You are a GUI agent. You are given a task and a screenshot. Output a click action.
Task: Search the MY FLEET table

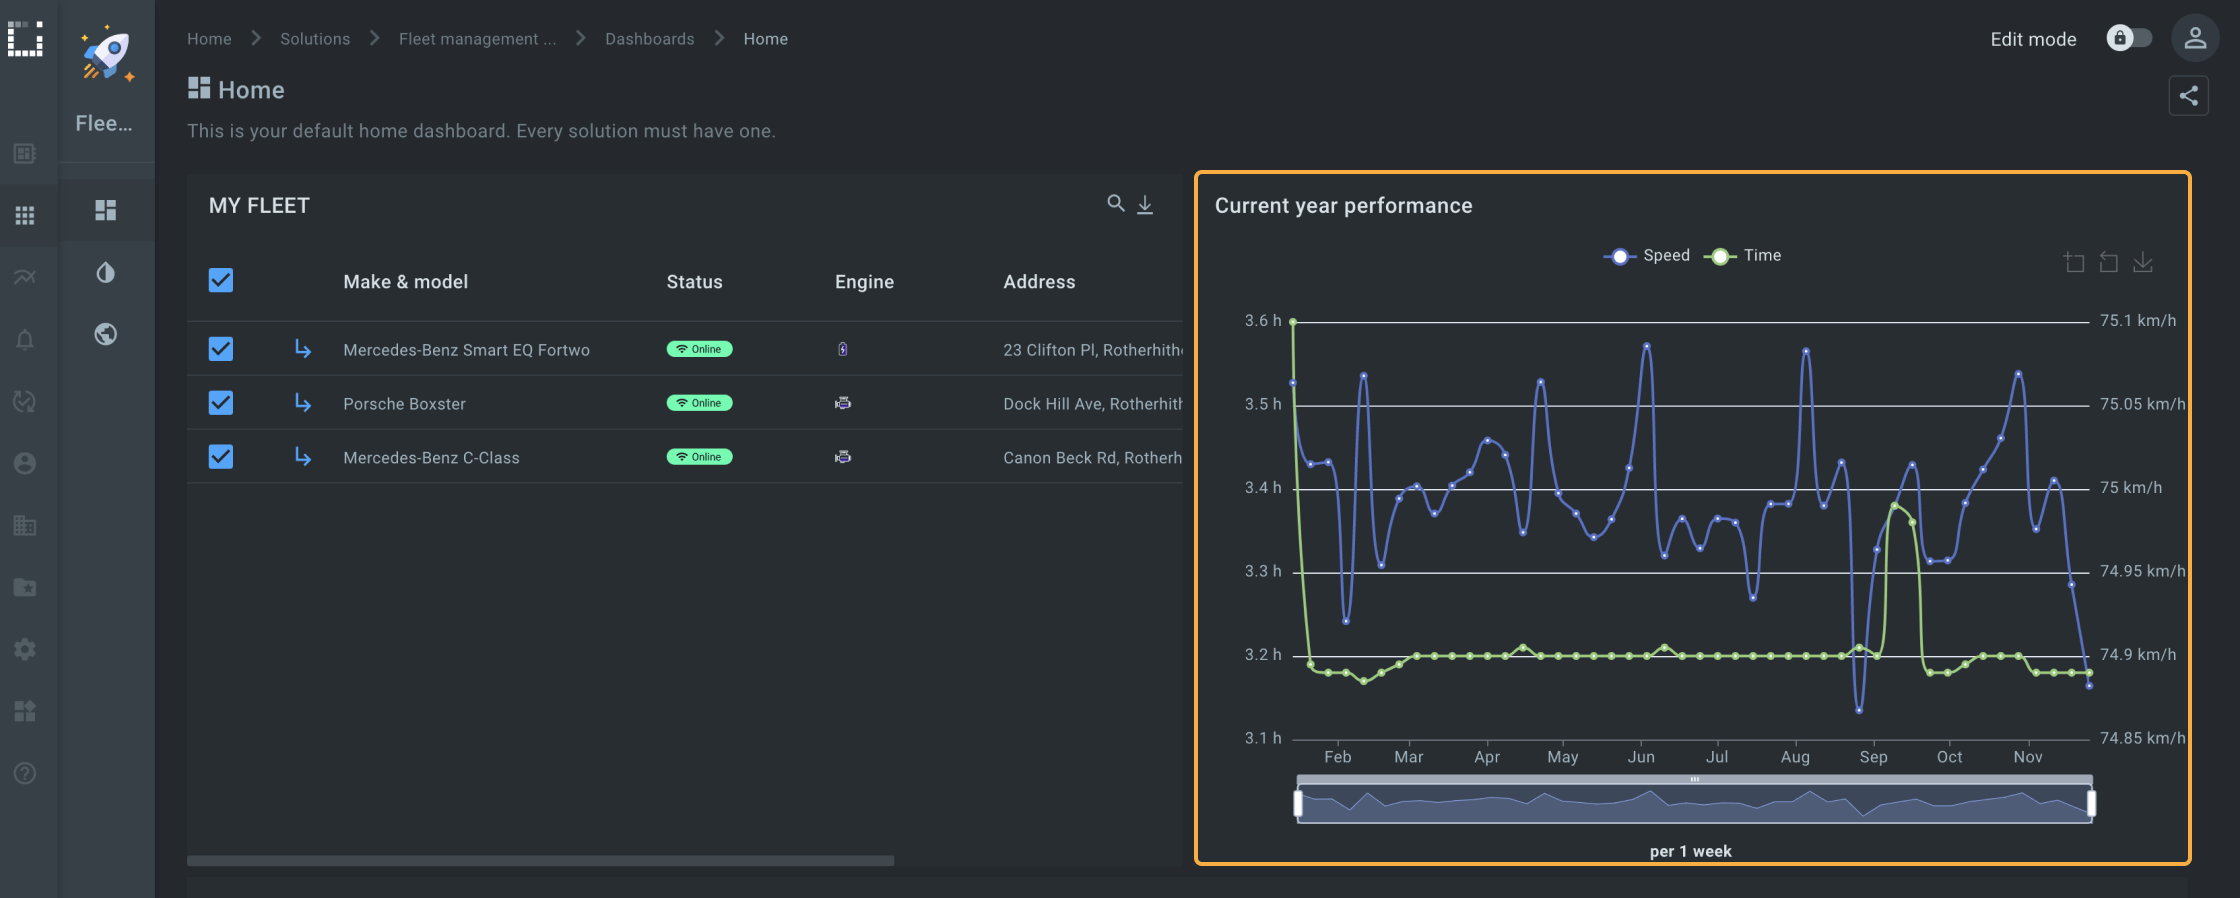pos(1116,204)
